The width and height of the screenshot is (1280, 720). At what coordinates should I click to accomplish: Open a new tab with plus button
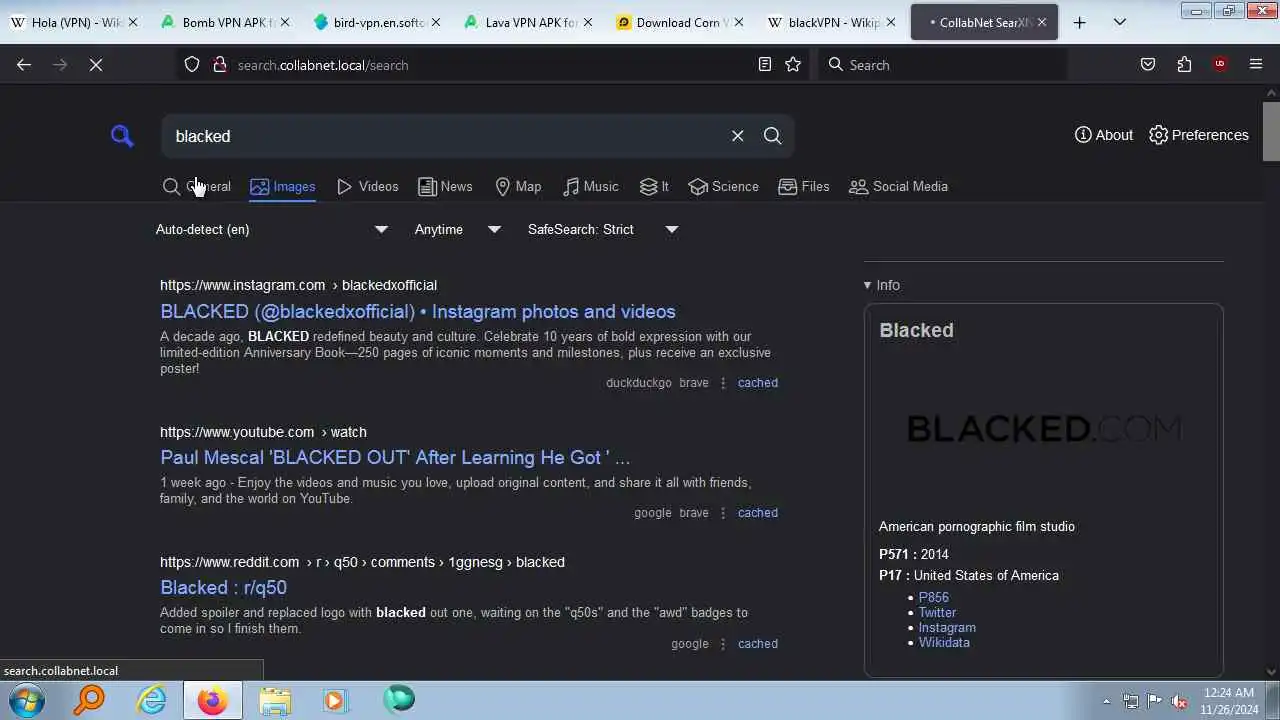click(x=1079, y=22)
